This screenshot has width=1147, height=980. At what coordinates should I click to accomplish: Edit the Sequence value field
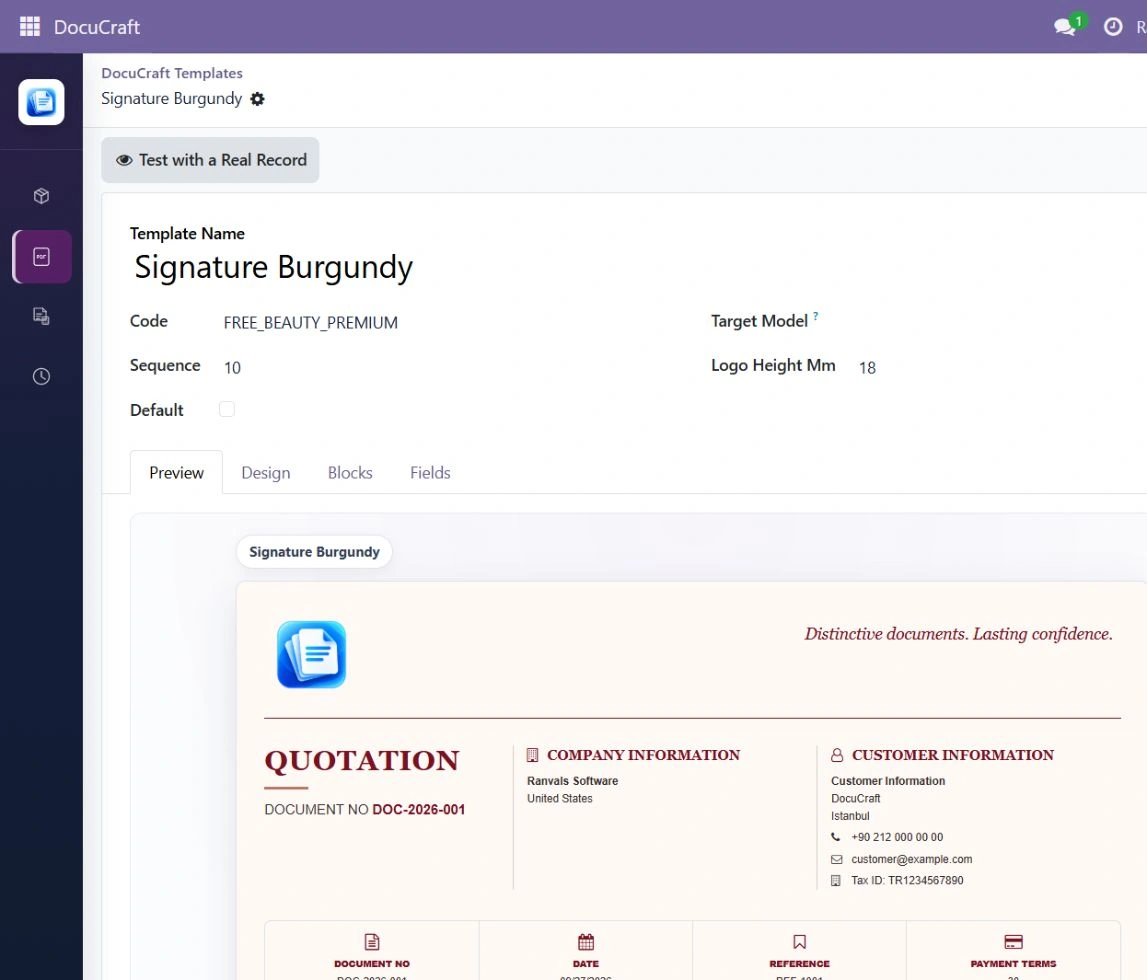coord(439,367)
